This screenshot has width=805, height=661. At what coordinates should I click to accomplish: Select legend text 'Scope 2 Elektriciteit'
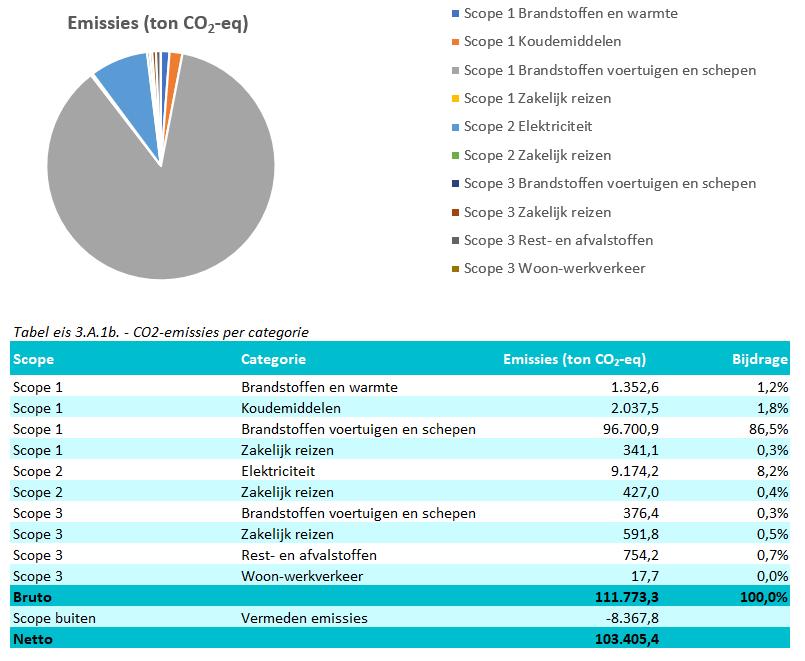coord(528,127)
